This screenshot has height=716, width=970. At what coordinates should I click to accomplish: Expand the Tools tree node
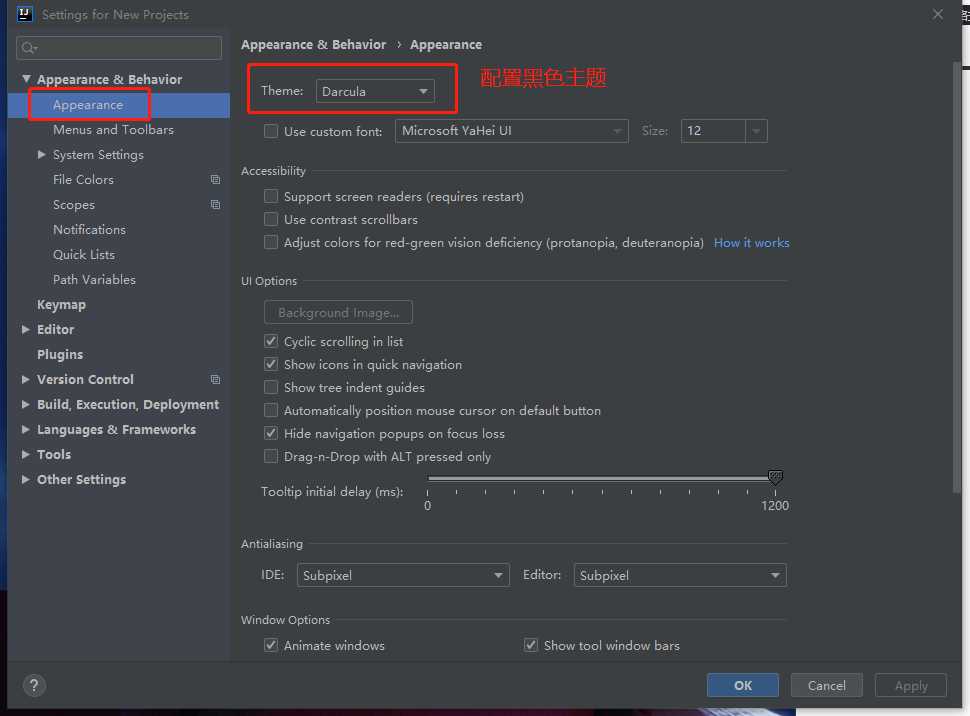pos(25,454)
